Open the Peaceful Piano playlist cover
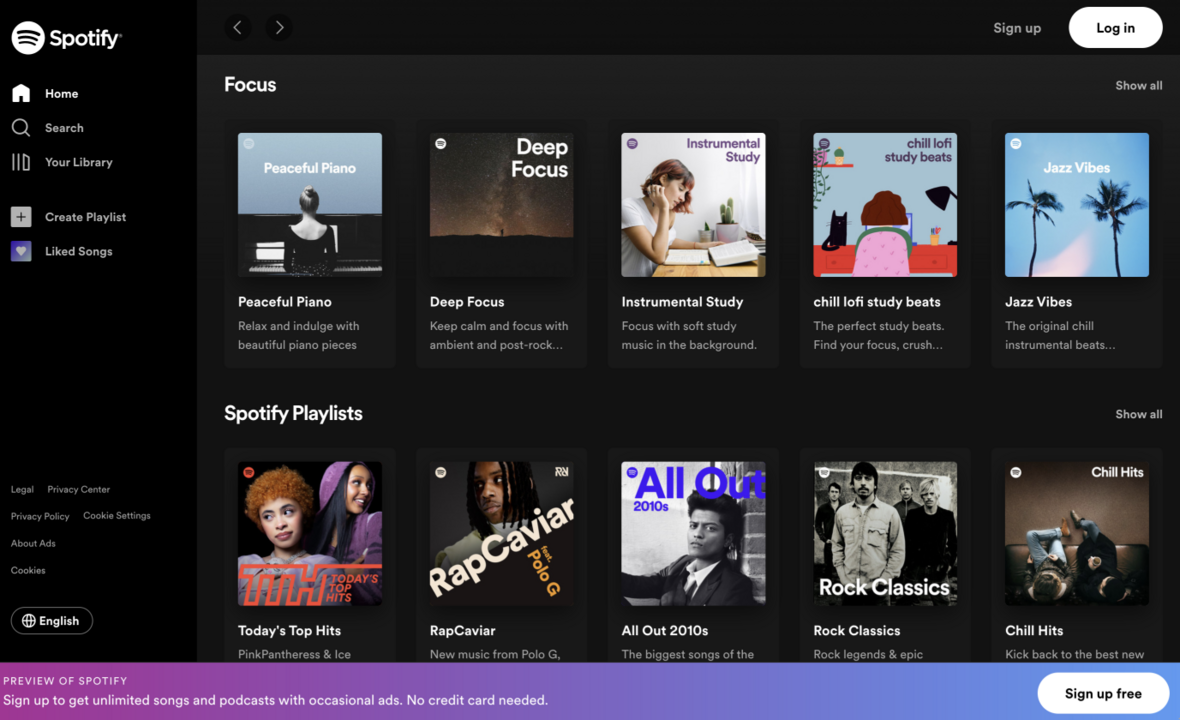The width and height of the screenshot is (1180, 720). coord(310,205)
